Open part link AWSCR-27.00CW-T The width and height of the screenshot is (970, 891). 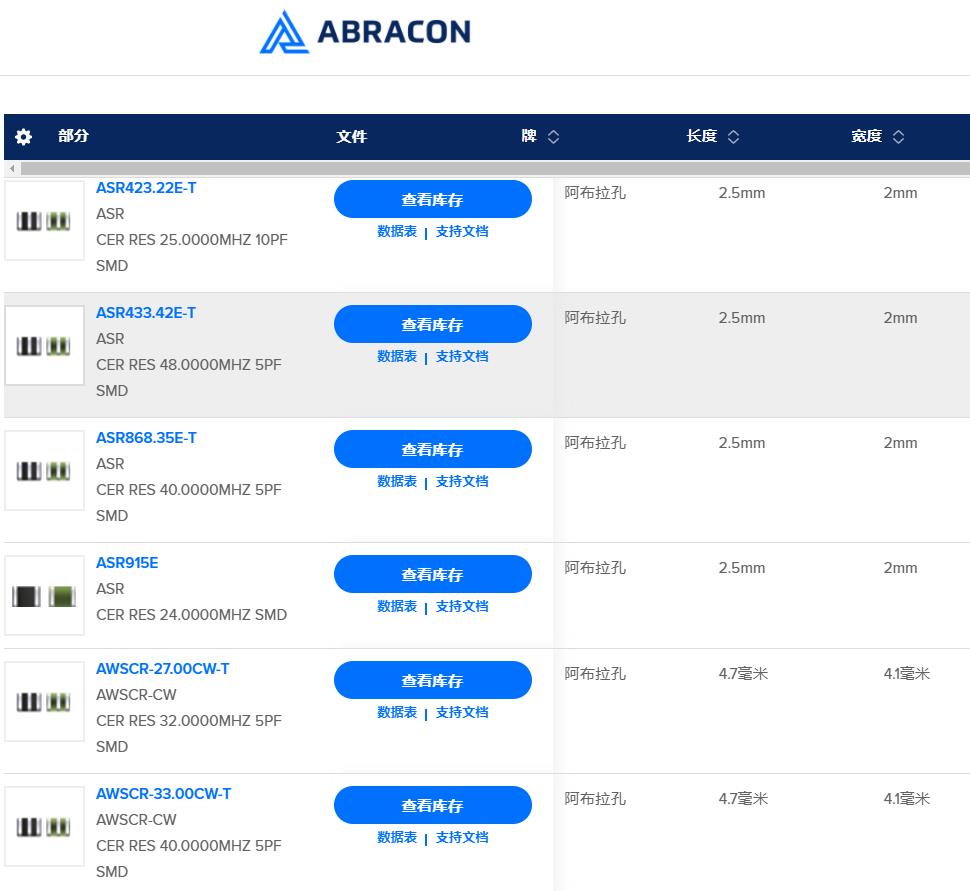pyautogui.click(x=163, y=669)
